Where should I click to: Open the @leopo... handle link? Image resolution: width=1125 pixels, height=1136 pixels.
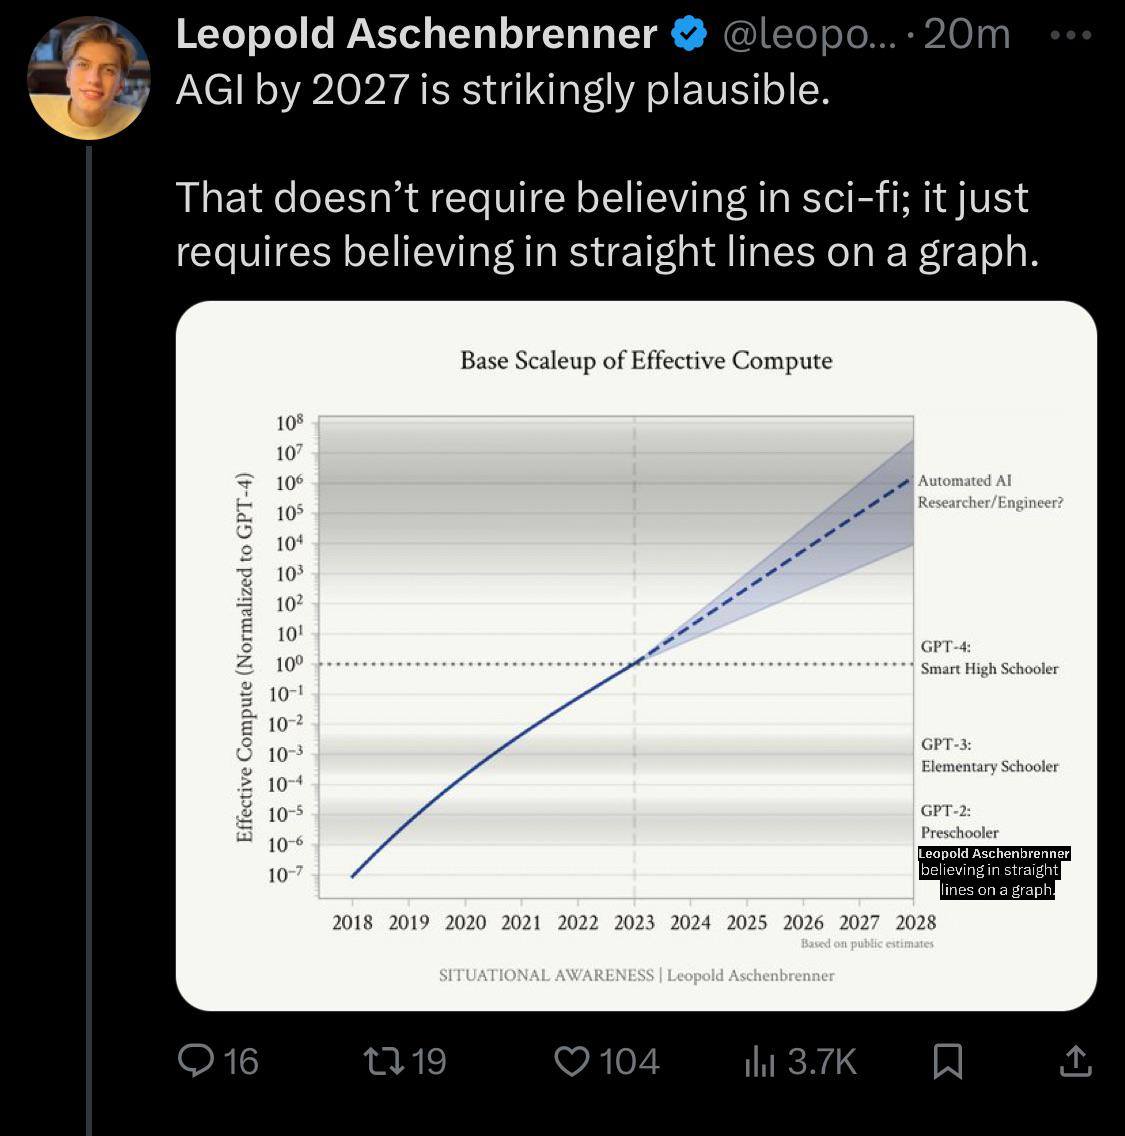(x=809, y=34)
